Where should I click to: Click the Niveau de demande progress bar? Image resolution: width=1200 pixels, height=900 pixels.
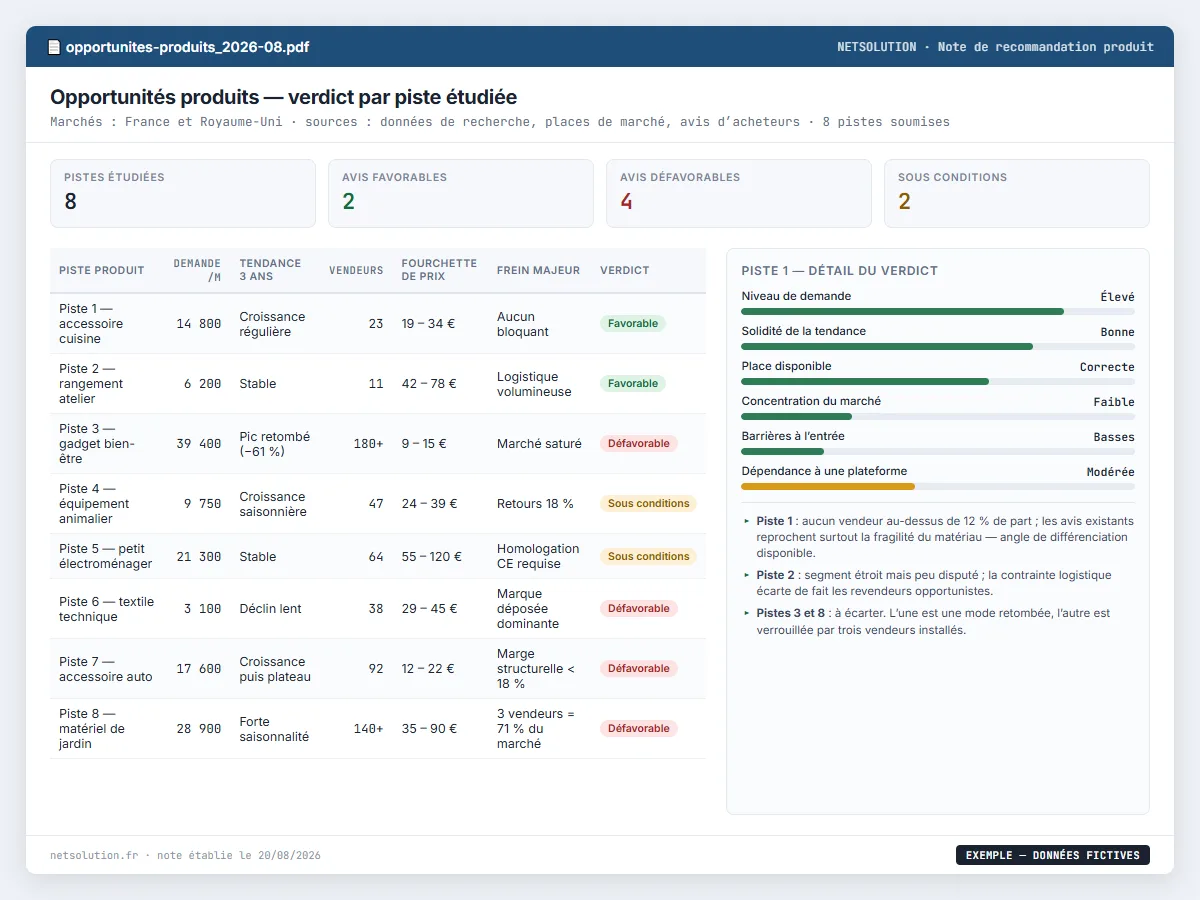pyautogui.click(x=938, y=312)
